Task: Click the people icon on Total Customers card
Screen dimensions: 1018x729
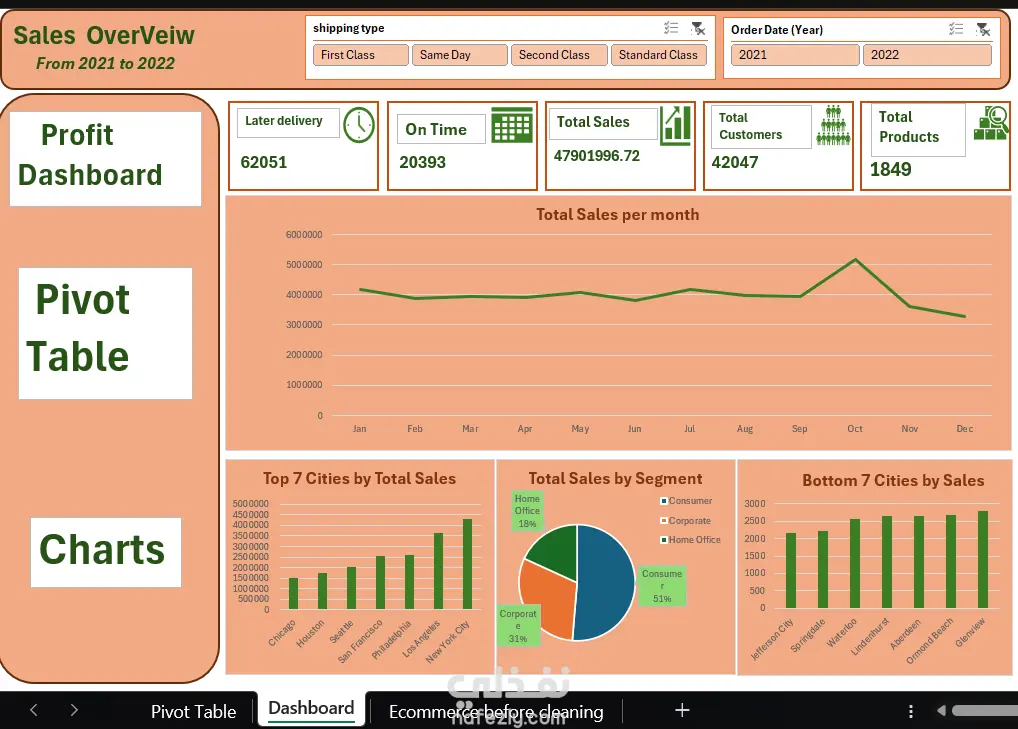Action: coord(834,125)
